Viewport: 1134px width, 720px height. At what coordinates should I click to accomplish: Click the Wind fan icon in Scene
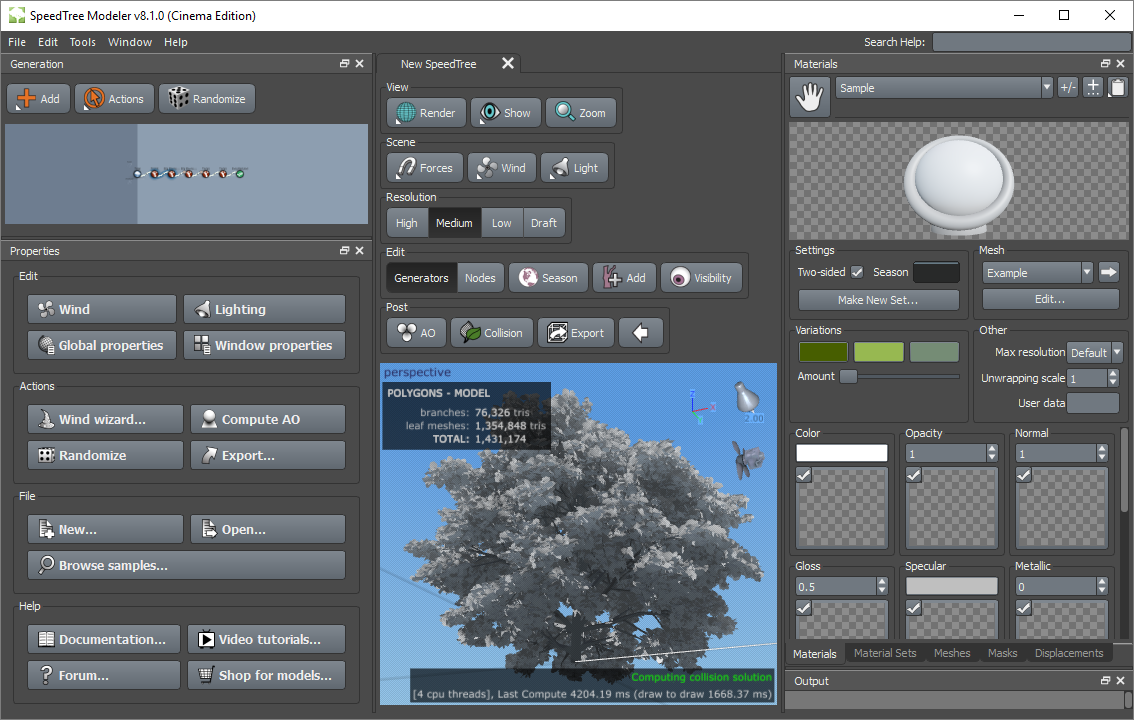[x=502, y=168]
